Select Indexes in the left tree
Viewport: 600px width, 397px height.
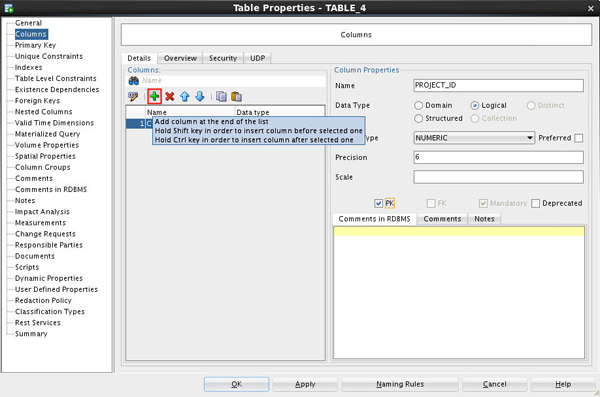[28, 67]
